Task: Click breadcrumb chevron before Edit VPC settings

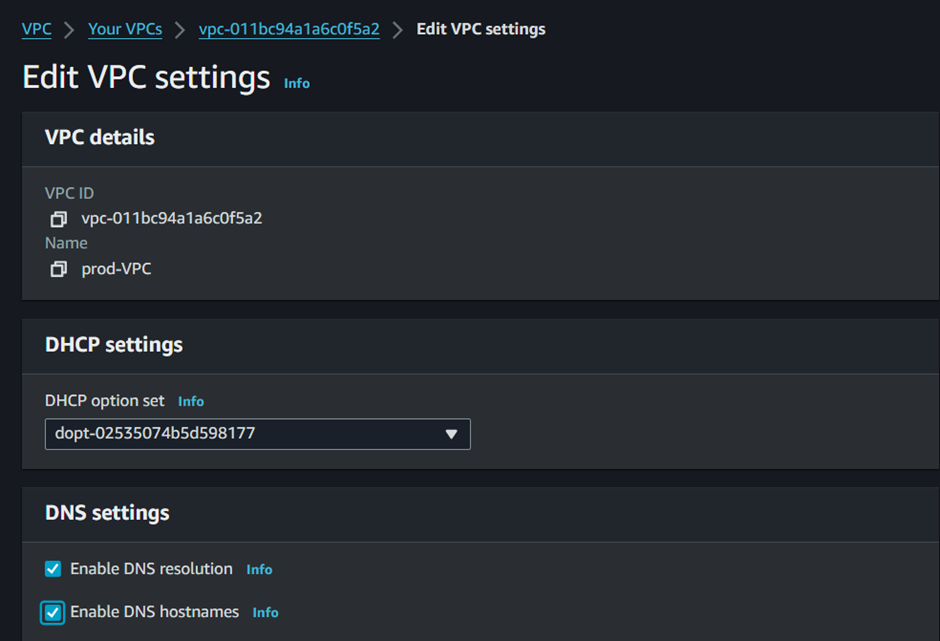Action: 397,30
